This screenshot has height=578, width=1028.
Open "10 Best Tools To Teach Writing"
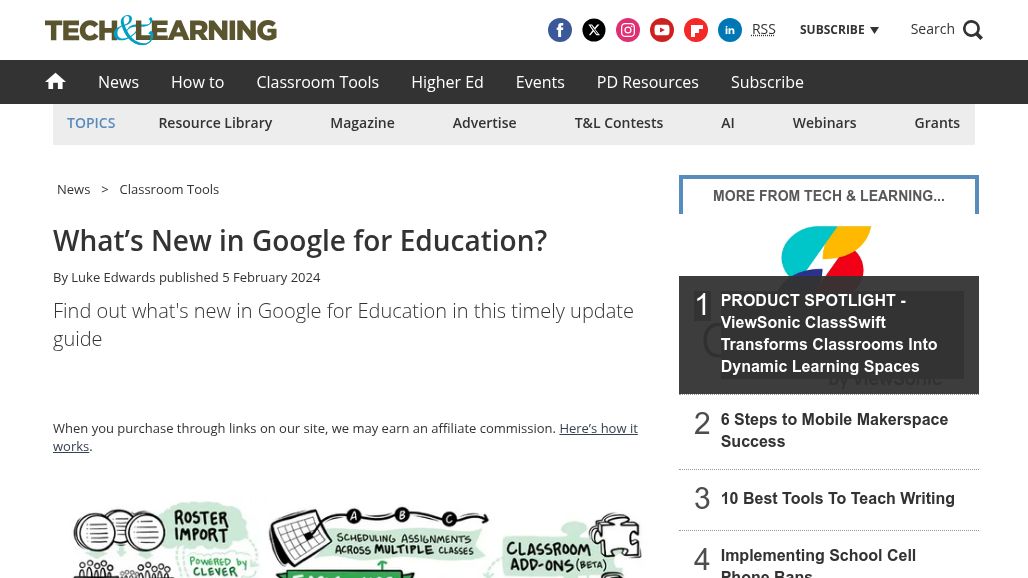click(x=837, y=498)
